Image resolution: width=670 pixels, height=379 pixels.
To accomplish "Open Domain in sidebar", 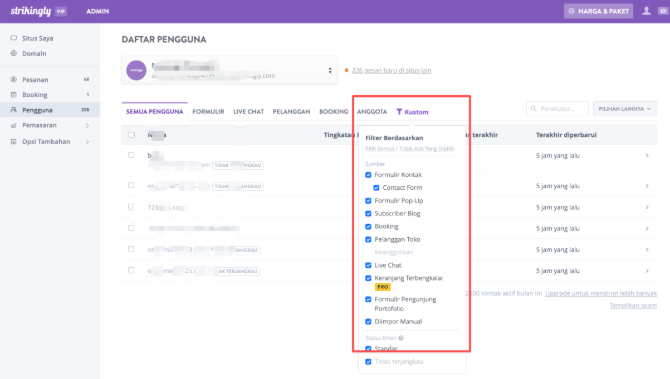I will [34, 53].
